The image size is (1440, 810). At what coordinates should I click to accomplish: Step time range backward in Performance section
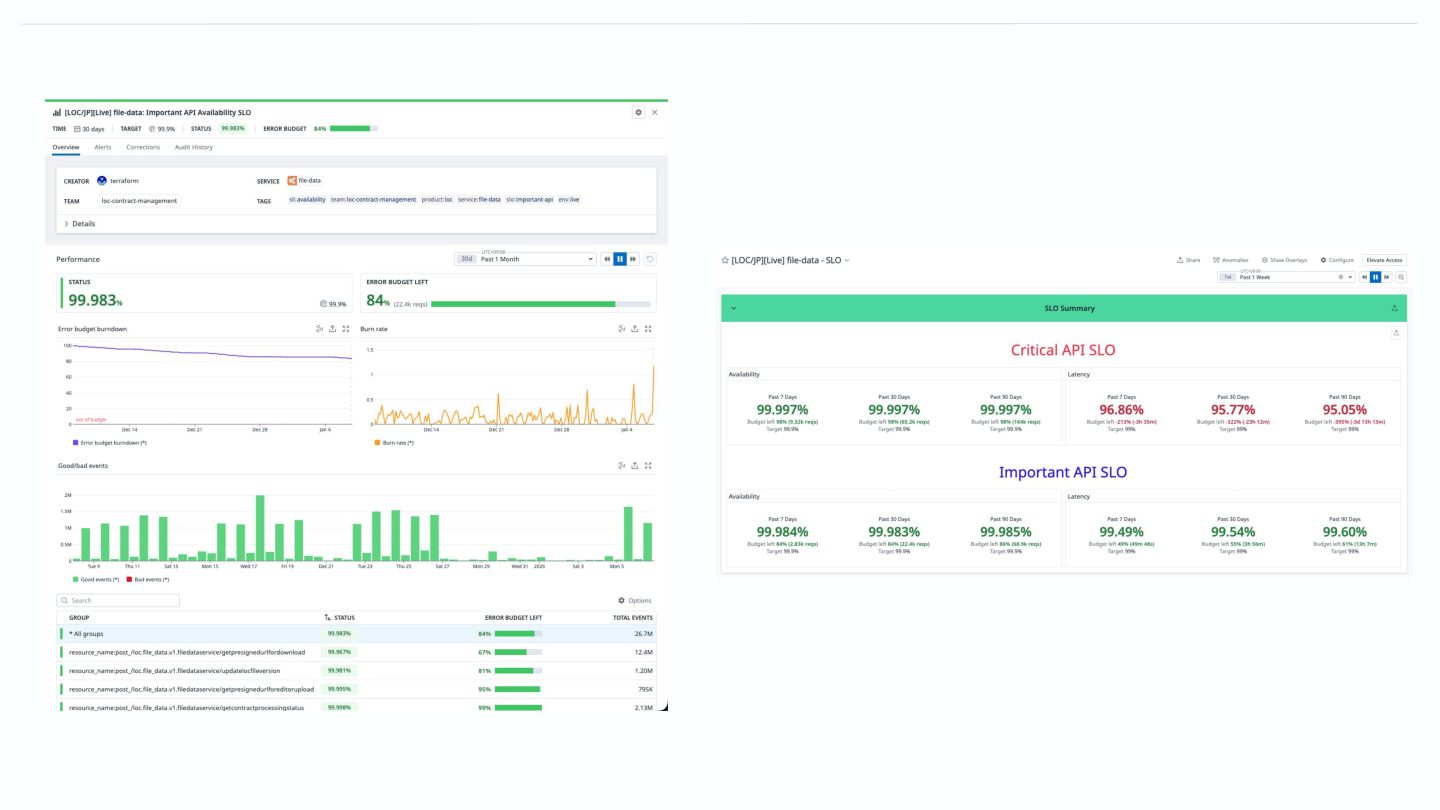(x=607, y=259)
